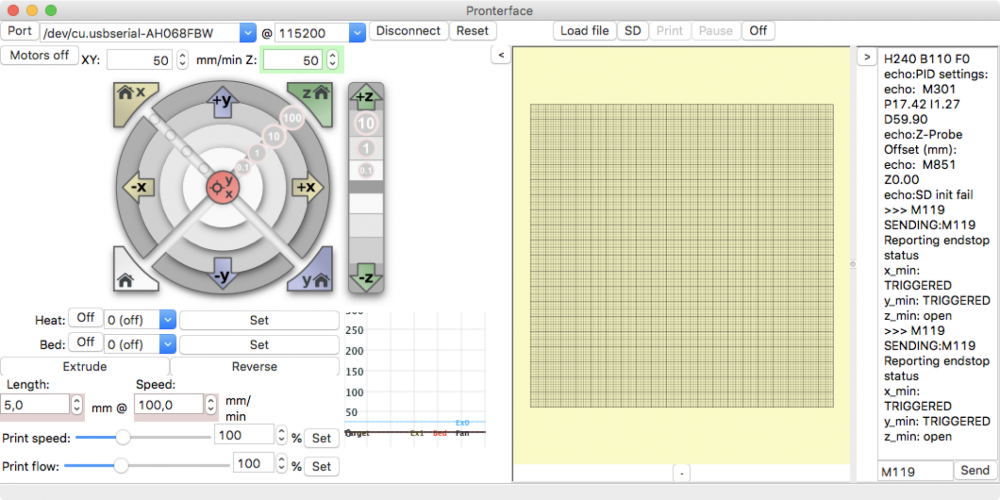This screenshot has height=500, width=1000.
Task: Toggle the log panel with > button
Action: pyautogui.click(x=866, y=57)
